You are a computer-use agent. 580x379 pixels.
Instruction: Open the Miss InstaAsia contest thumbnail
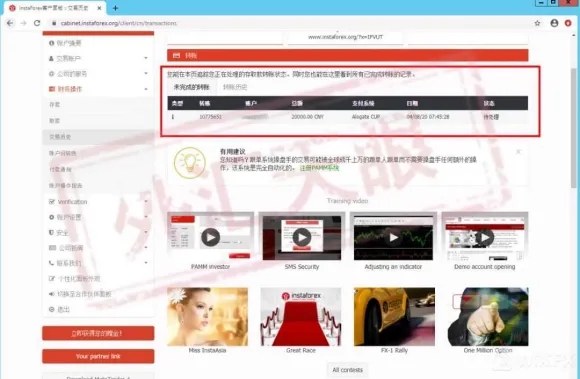click(208, 317)
